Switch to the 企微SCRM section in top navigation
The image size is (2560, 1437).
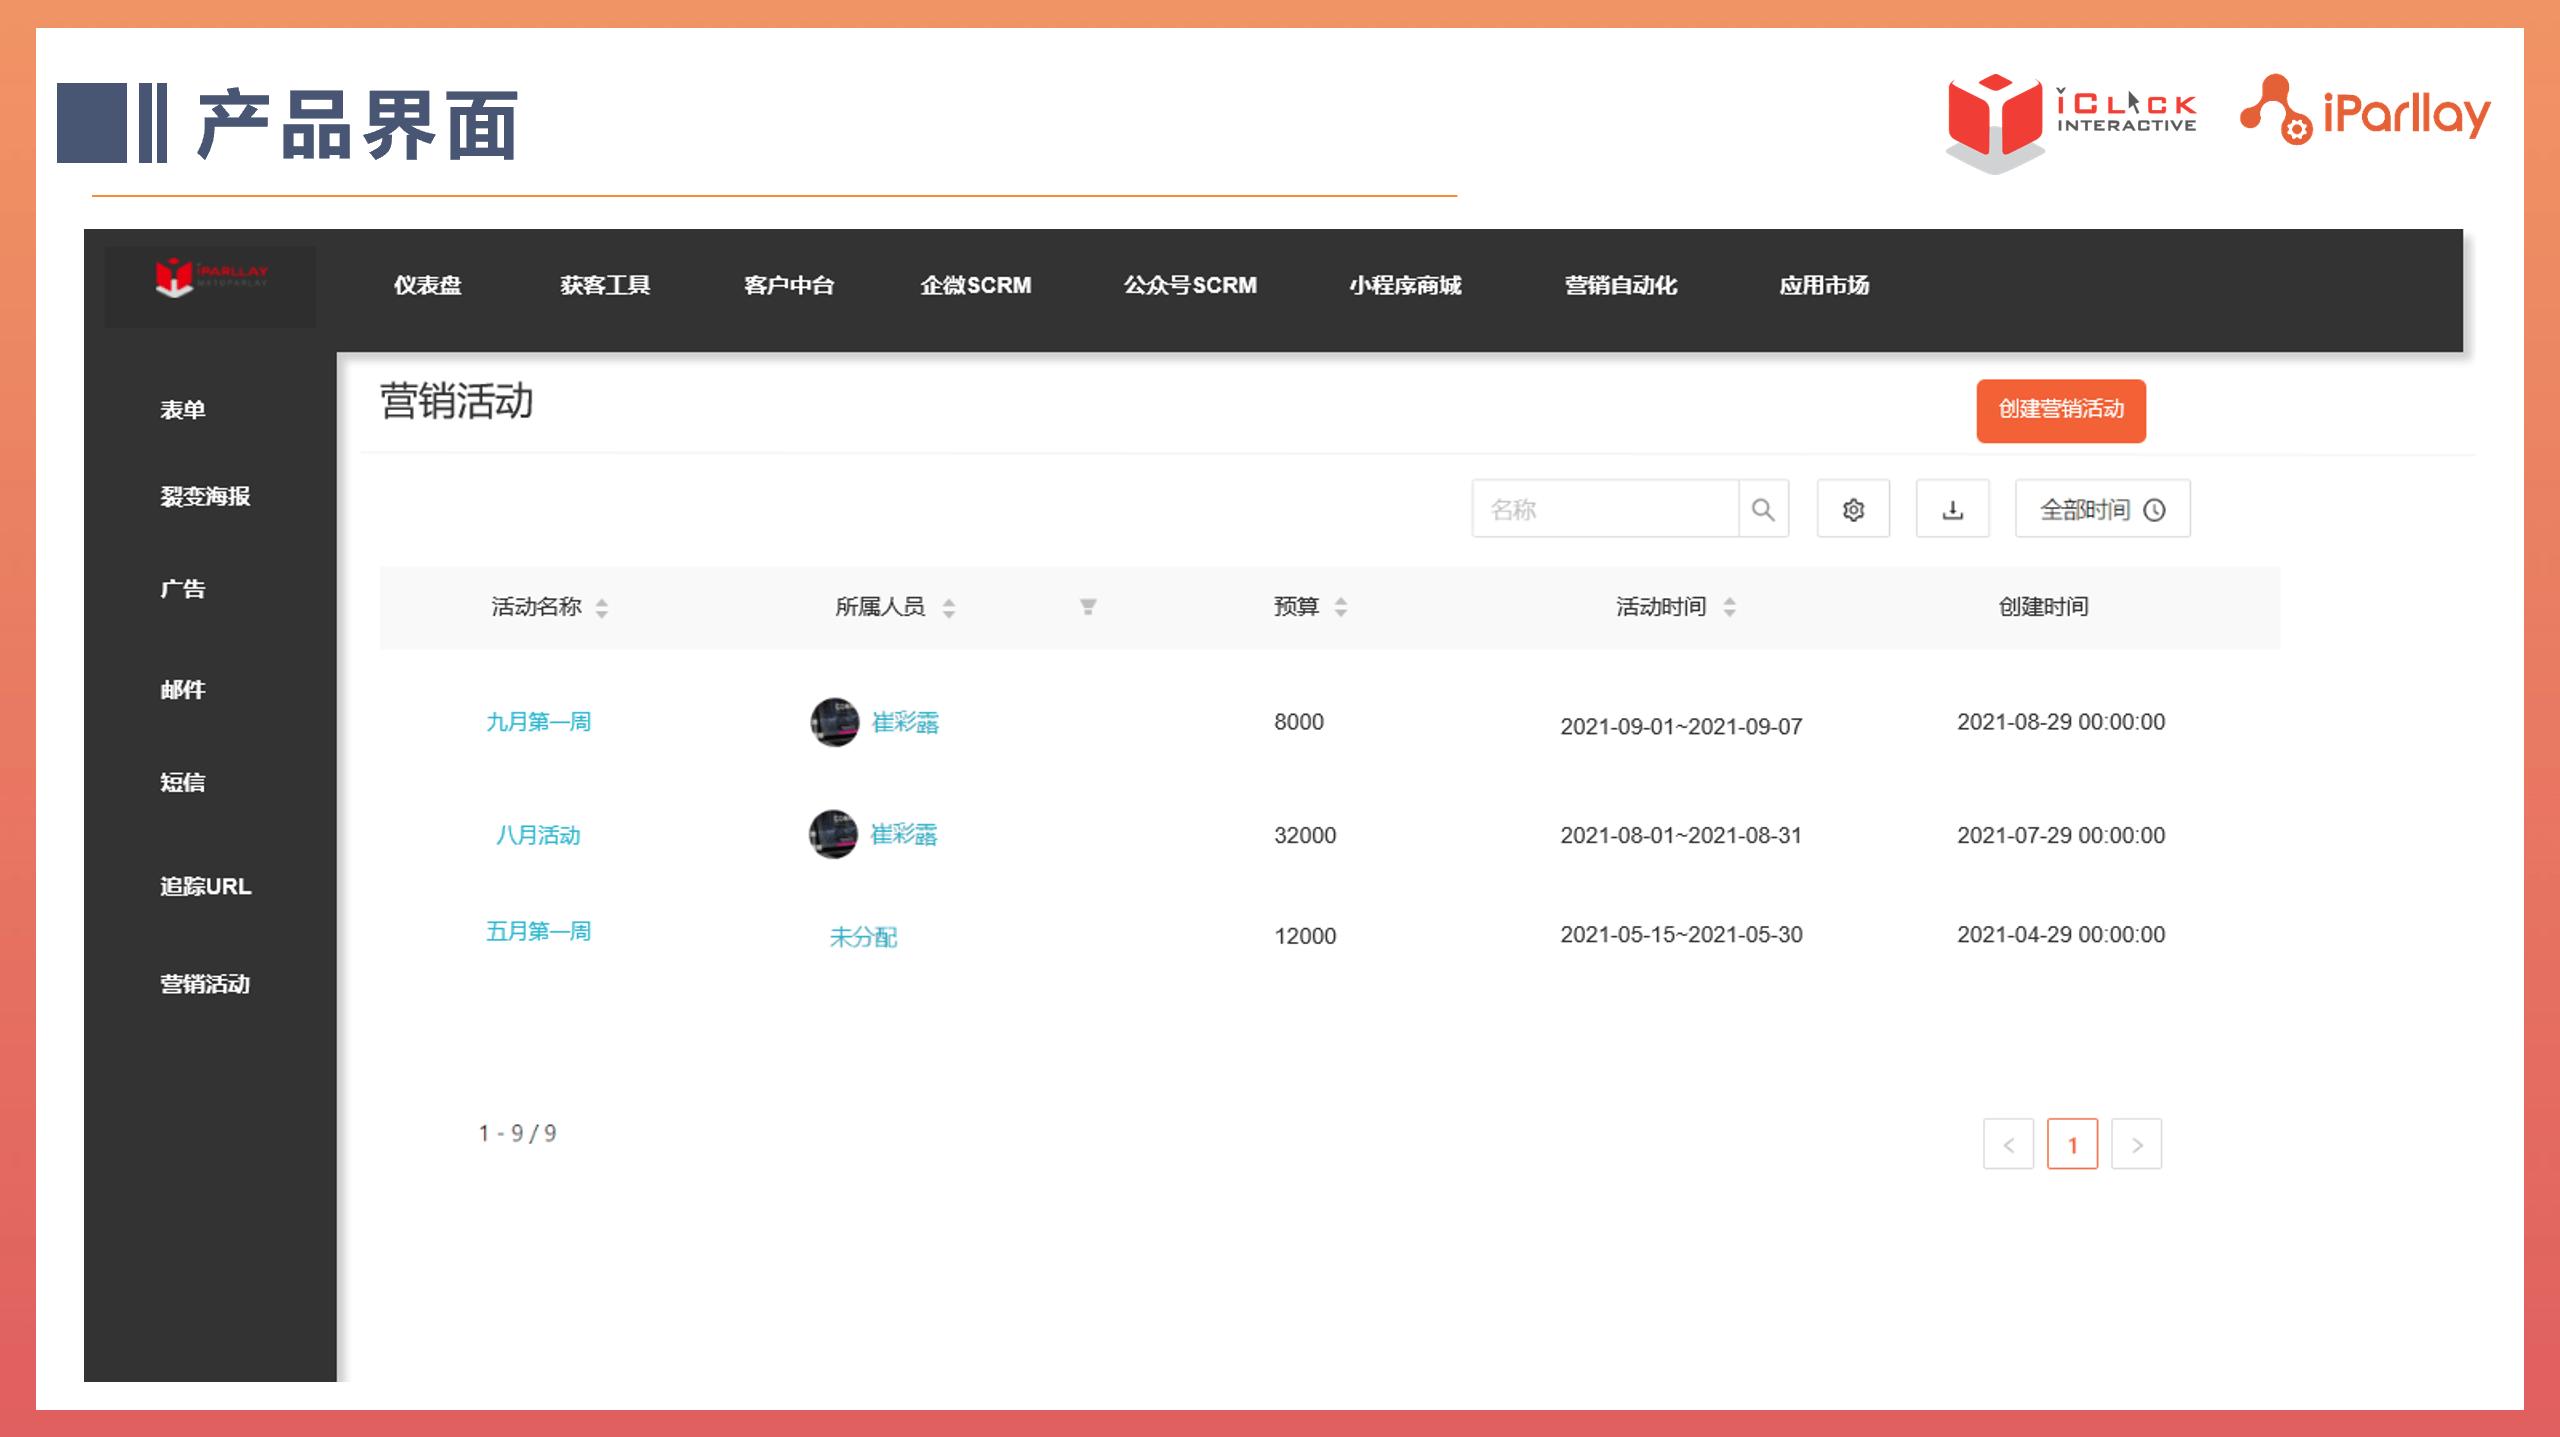[x=975, y=285]
